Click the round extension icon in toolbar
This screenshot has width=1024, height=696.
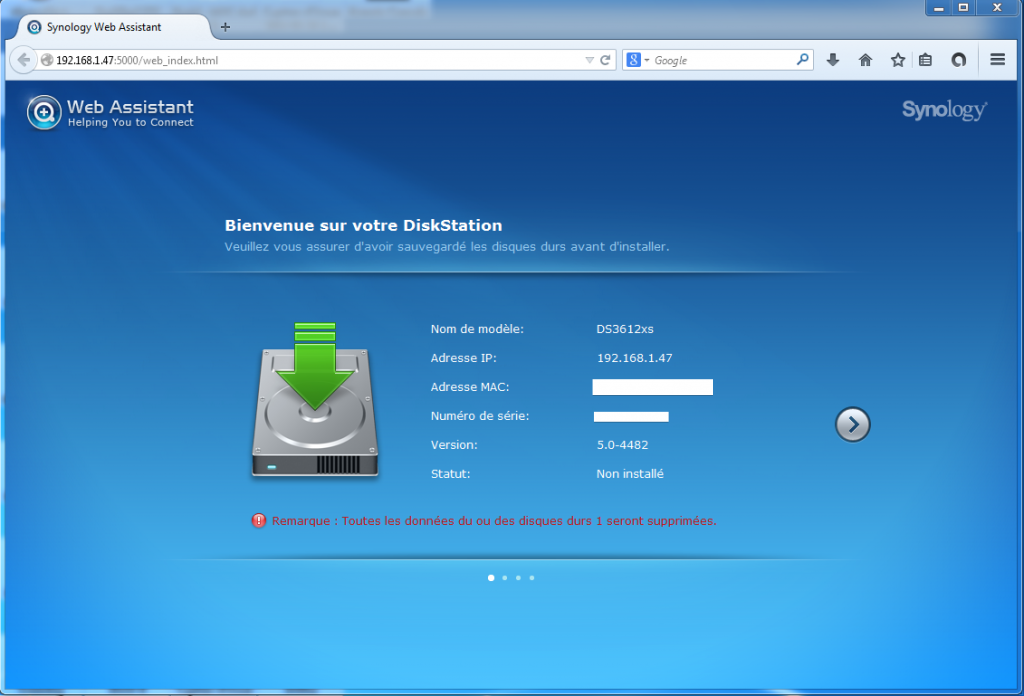[958, 60]
